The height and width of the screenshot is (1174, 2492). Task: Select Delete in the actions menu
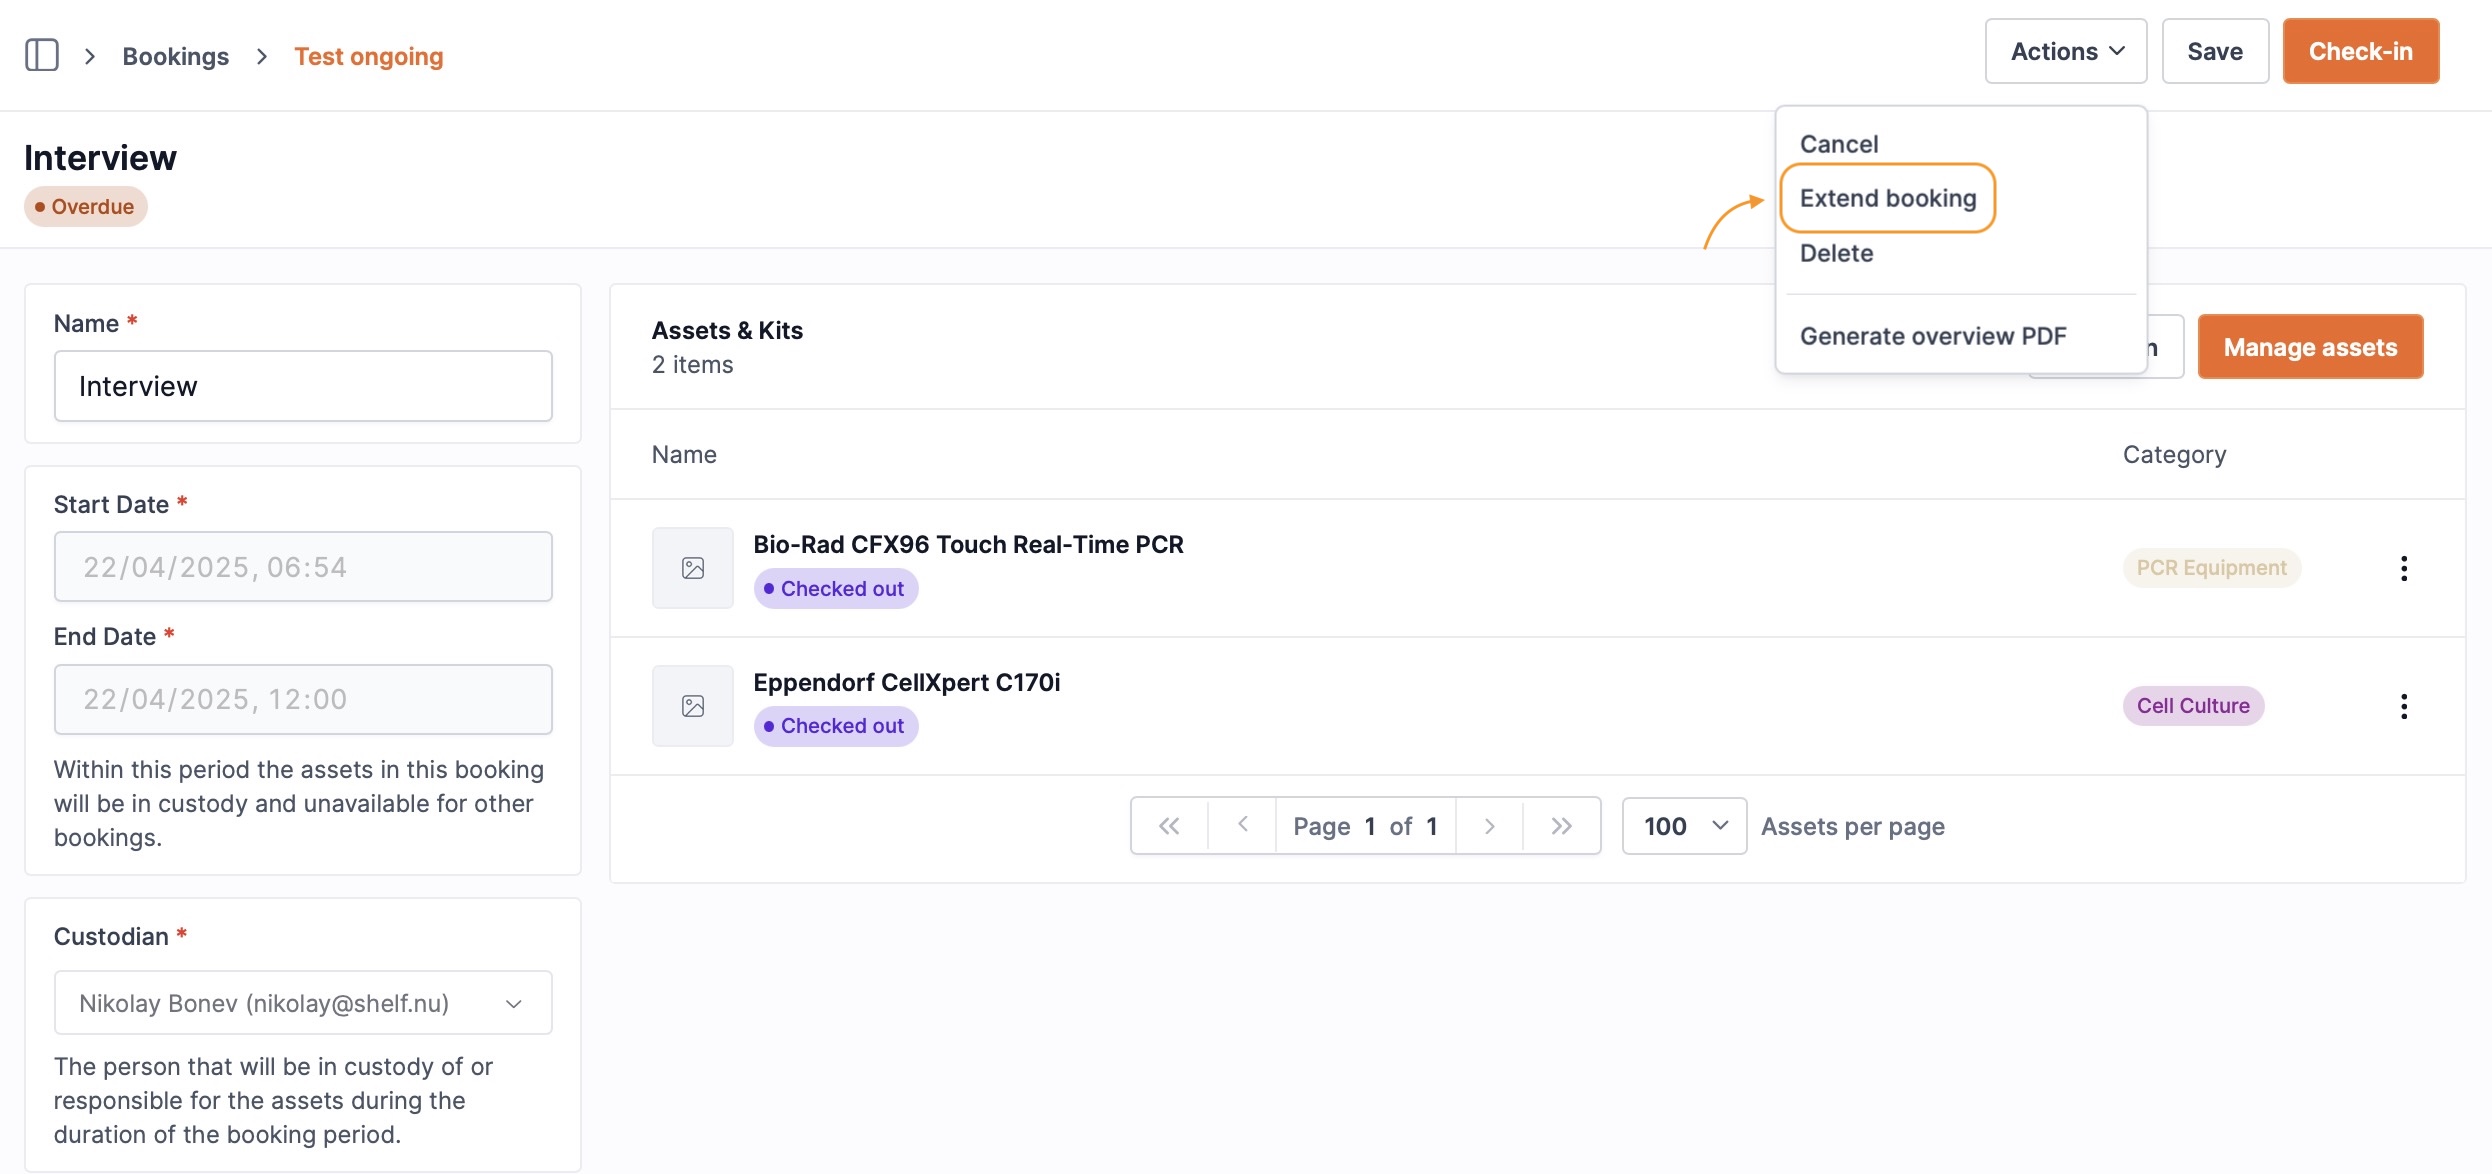click(1836, 253)
